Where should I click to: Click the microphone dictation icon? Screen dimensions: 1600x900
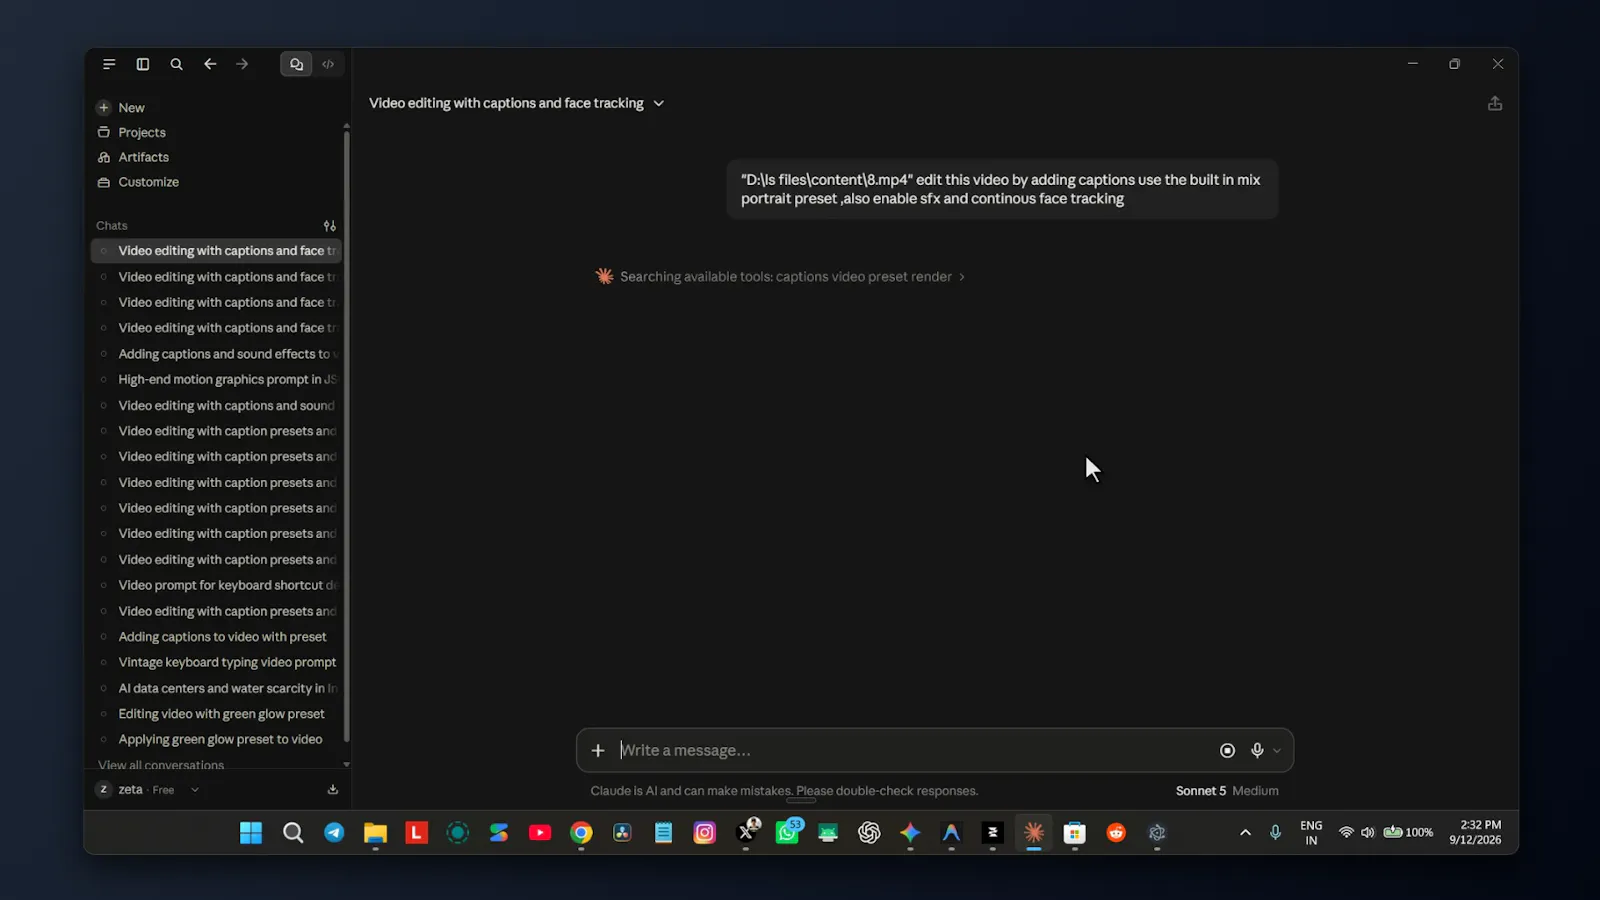pos(1257,751)
